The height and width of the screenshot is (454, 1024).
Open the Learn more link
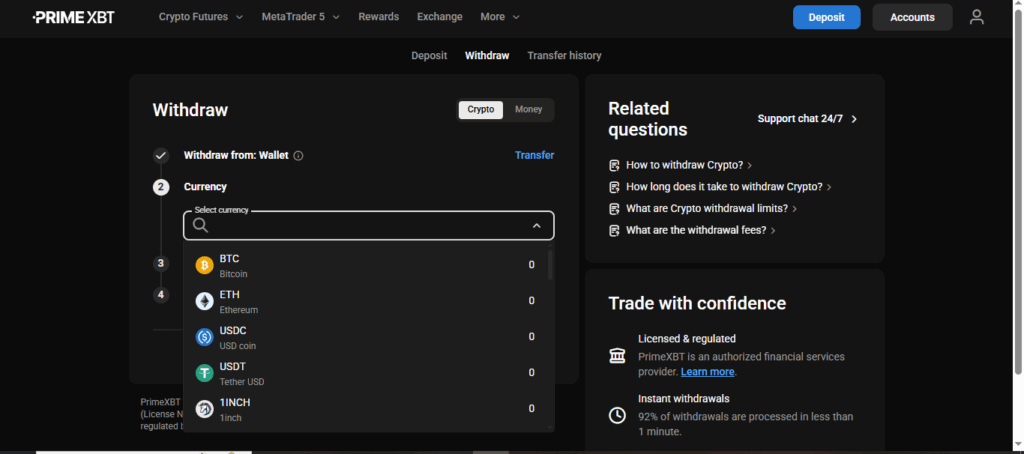pyautogui.click(x=707, y=372)
